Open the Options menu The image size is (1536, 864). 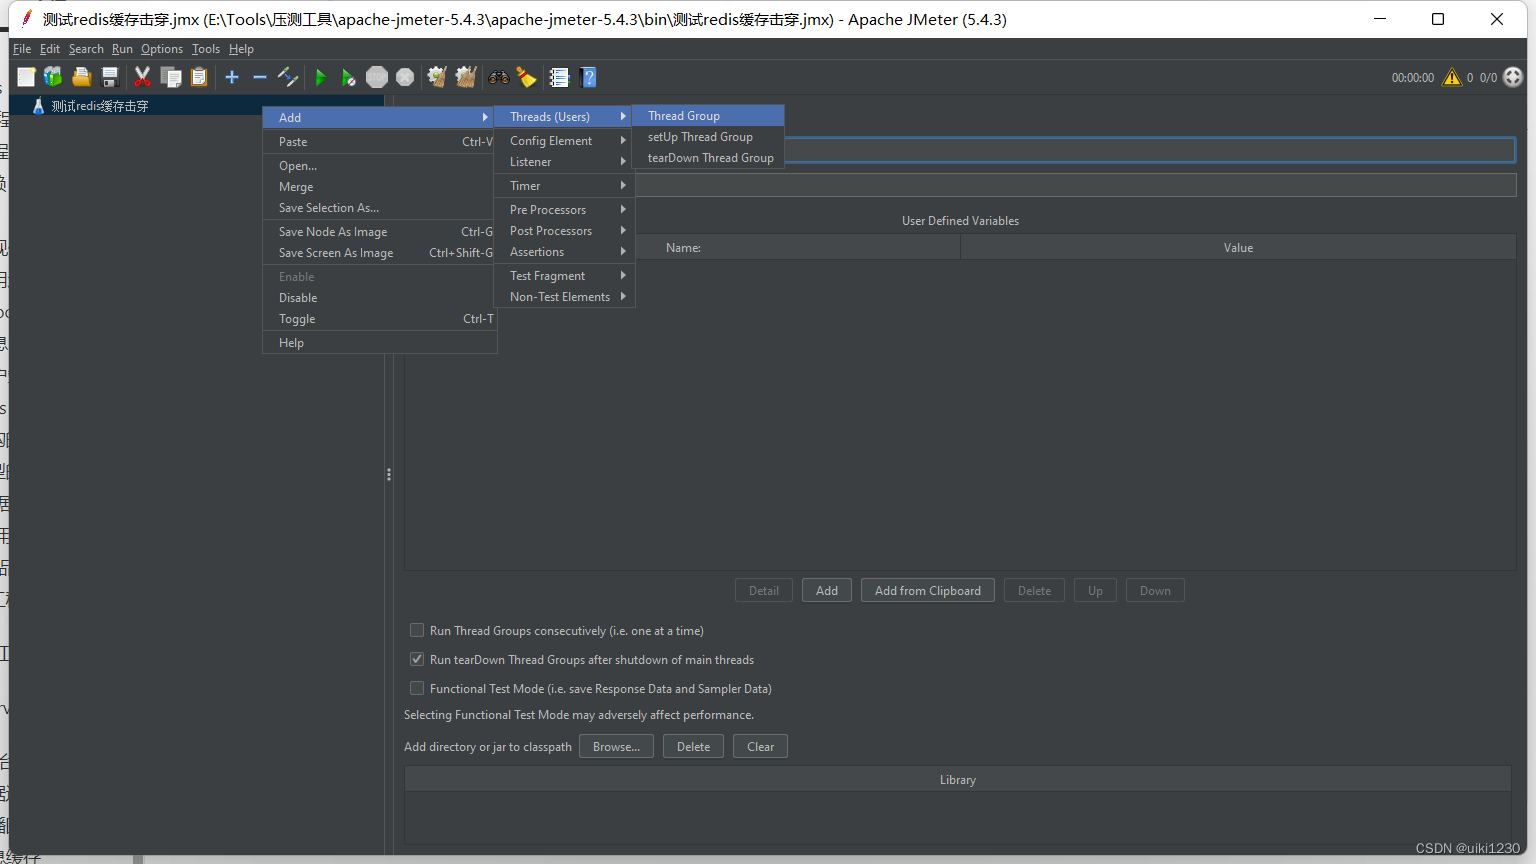point(162,49)
